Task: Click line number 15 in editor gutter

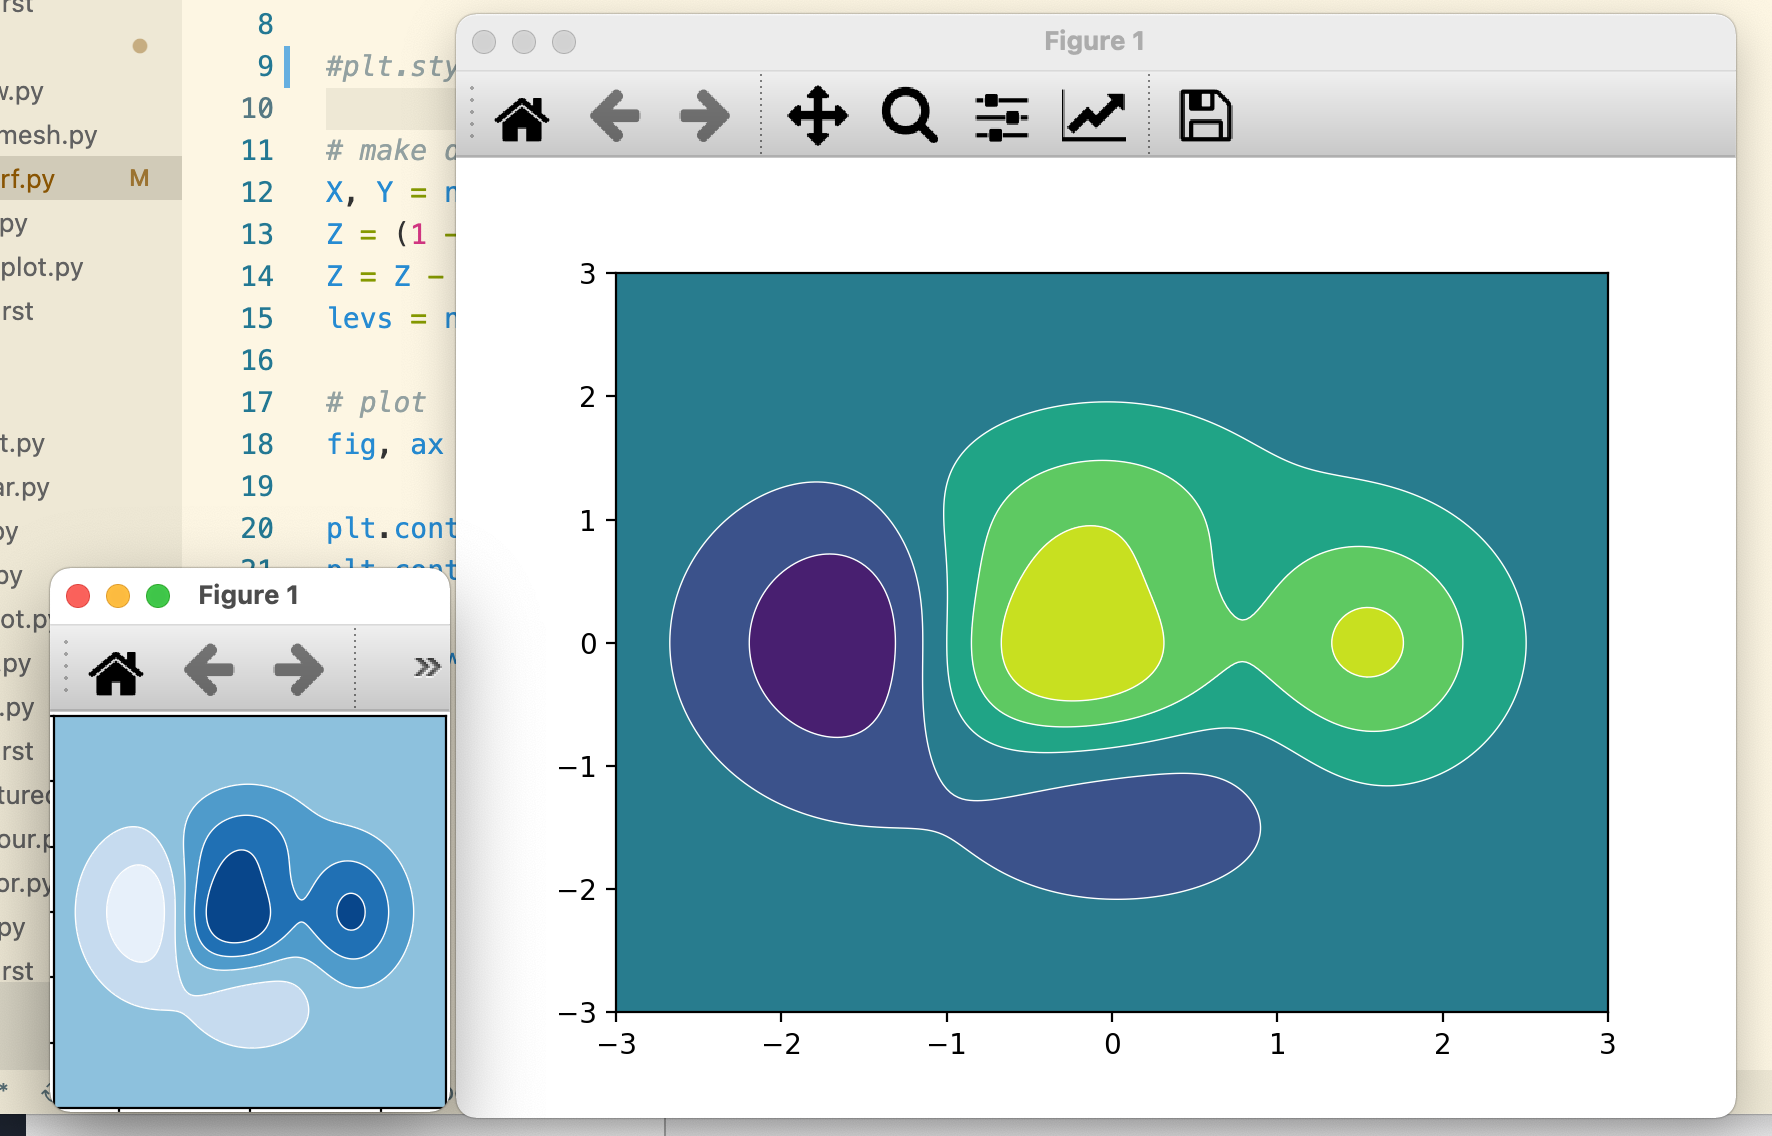Action: [x=257, y=318]
